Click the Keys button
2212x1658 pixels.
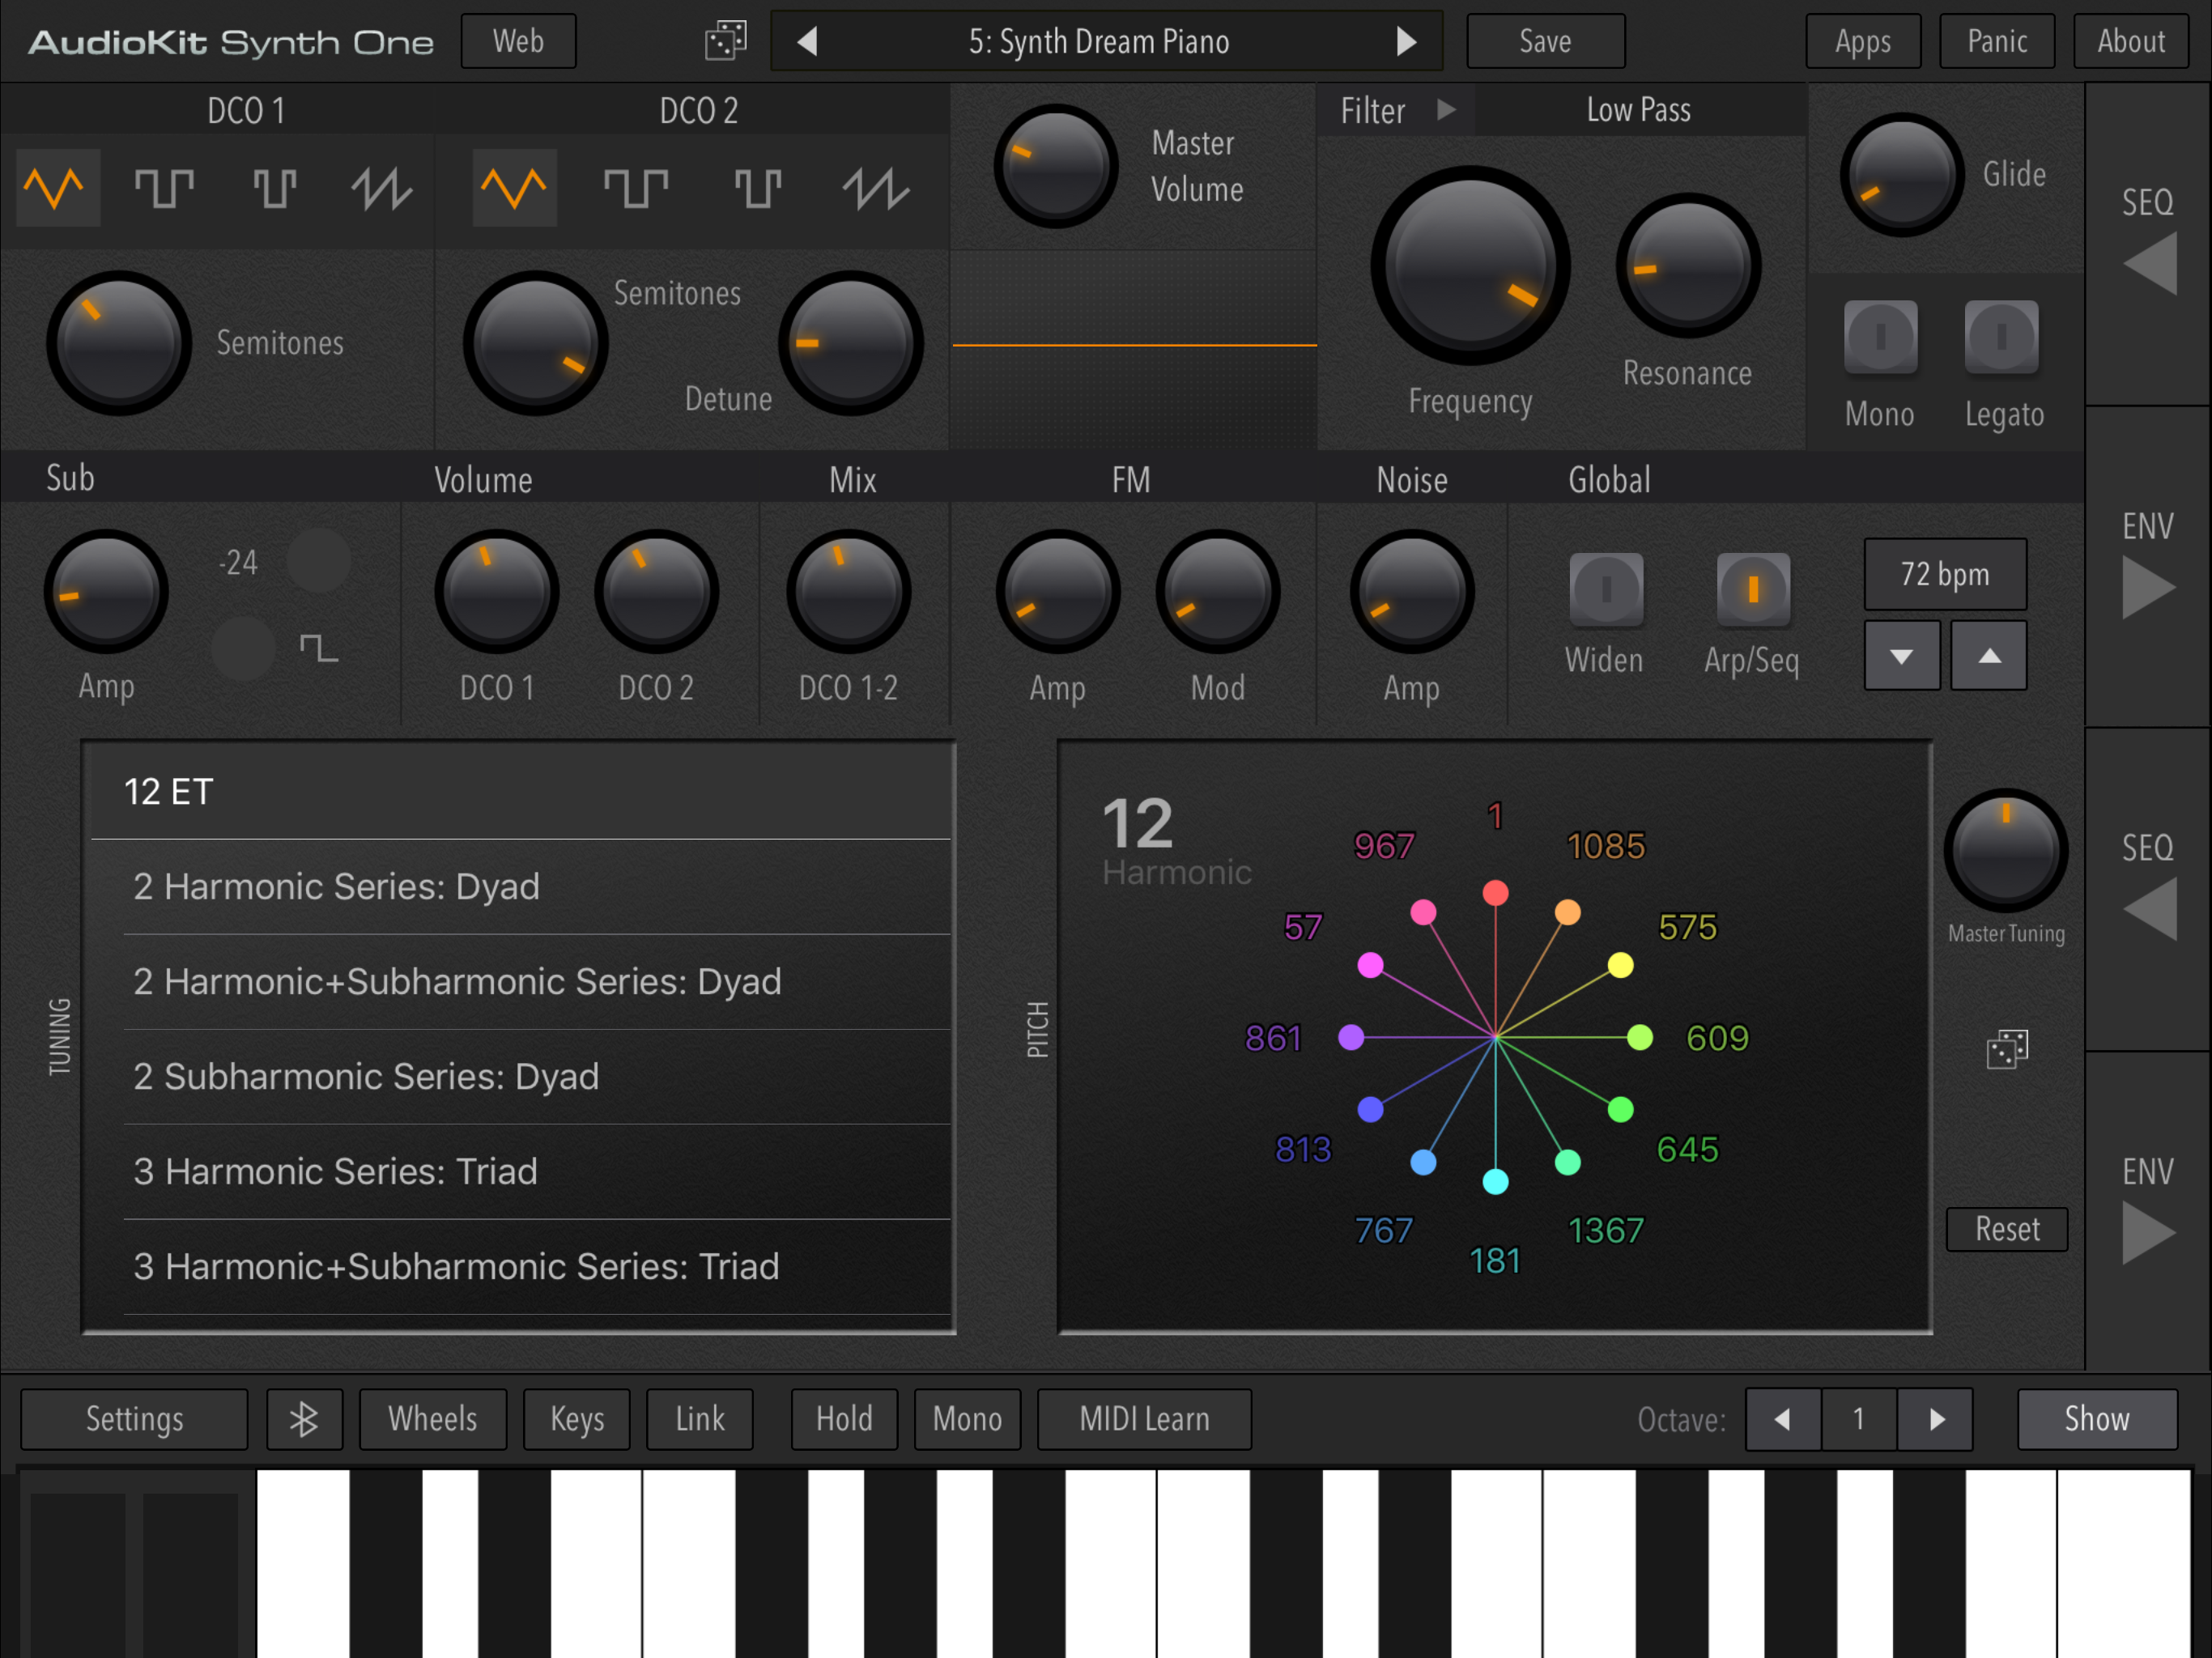point(577,1419)
